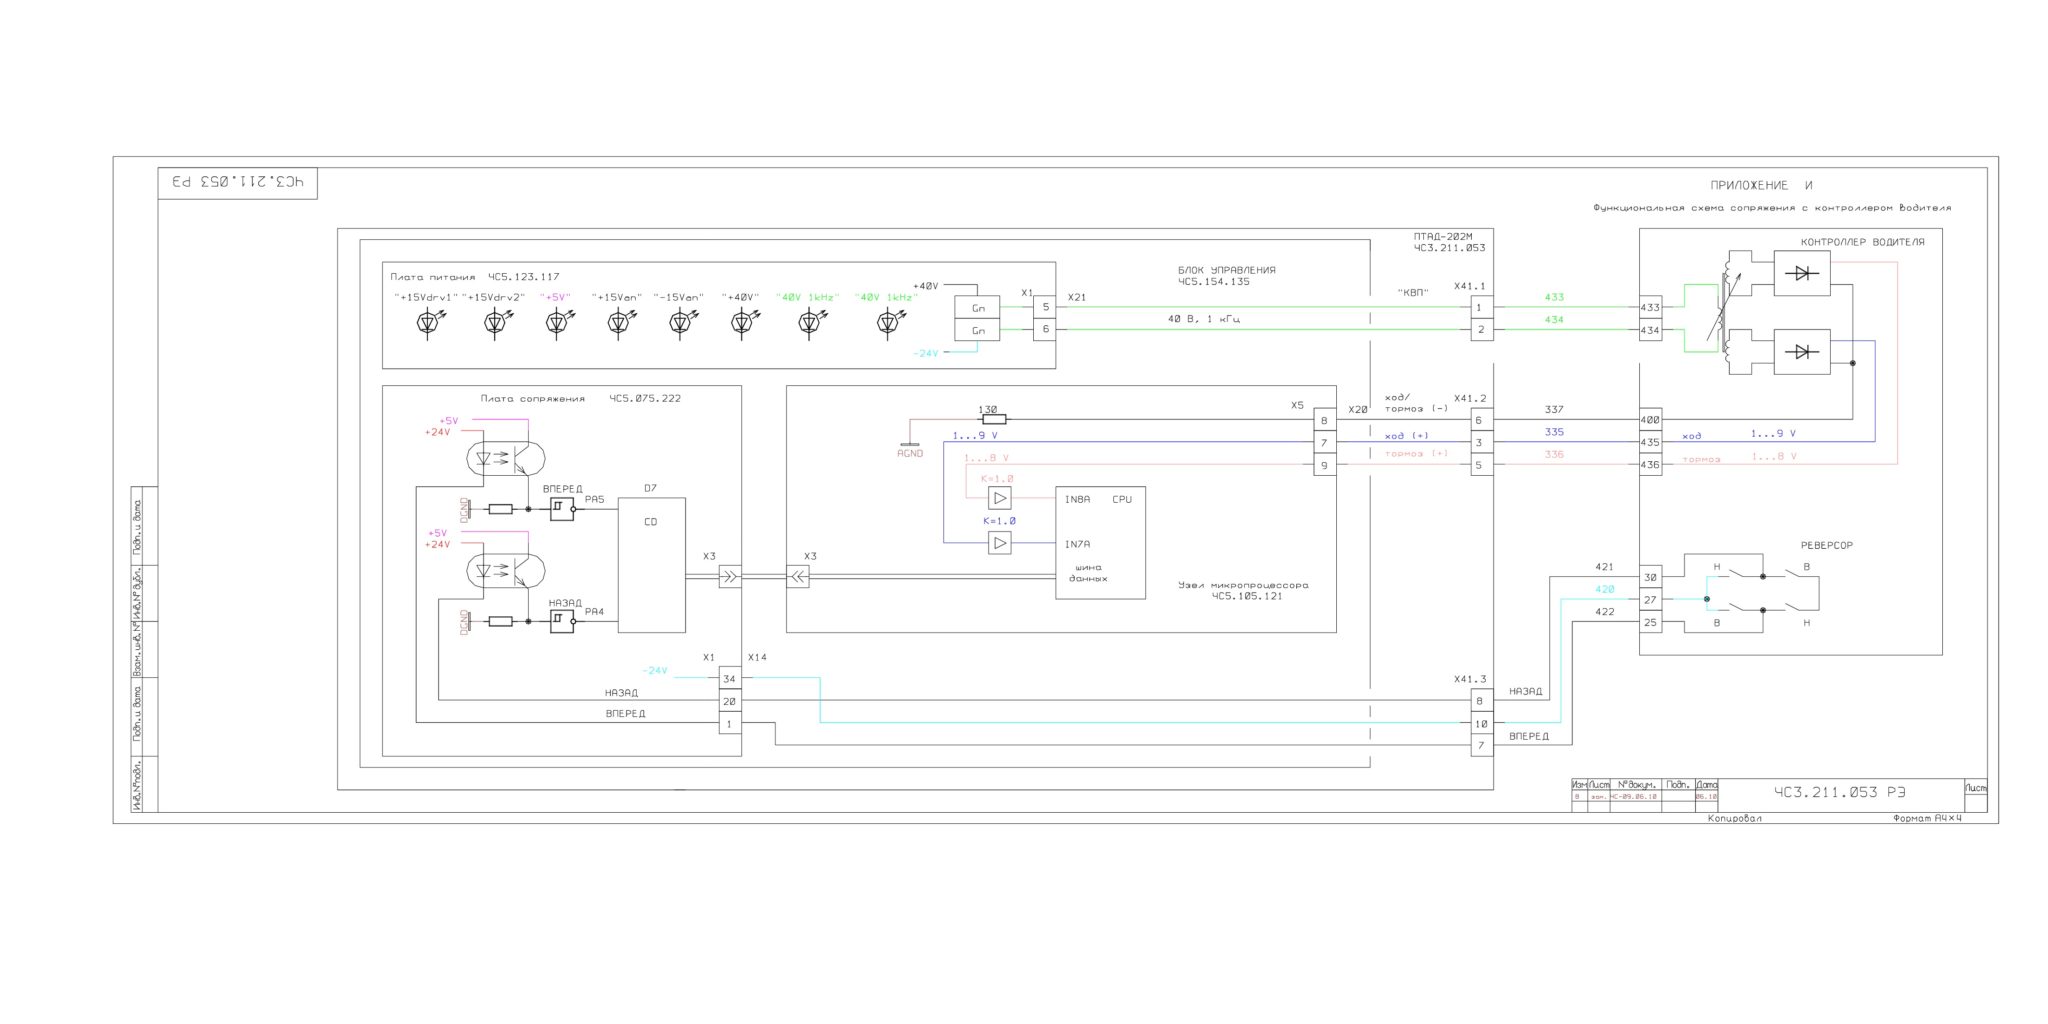Select the lower optocoupler feeding НАЗАД
The height and width of the screenshot is (1024, 2048).
pyautogui.click(x=506, y=570)
